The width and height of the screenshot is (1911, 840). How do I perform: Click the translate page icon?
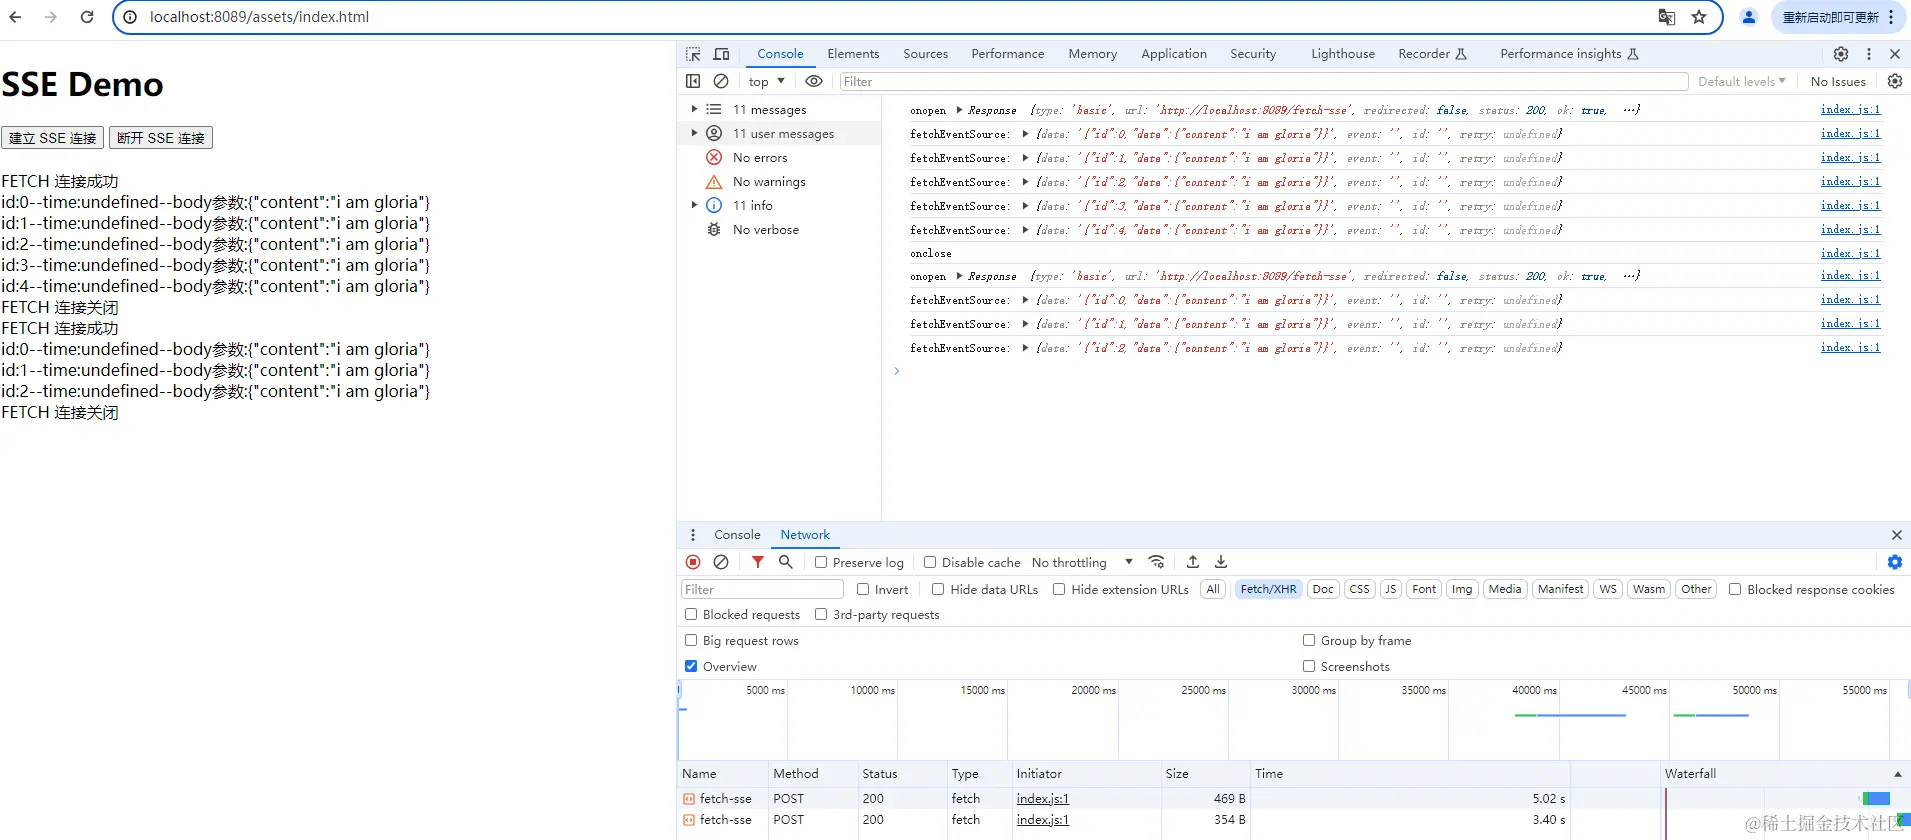(1666, 17)
